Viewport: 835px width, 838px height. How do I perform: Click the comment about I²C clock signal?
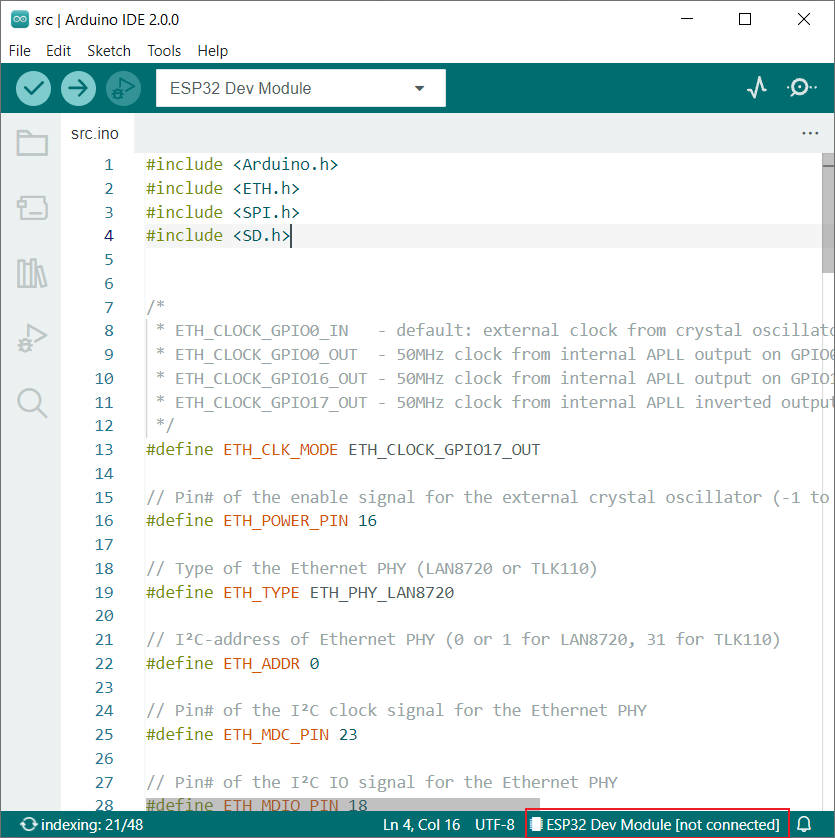click(396, 710)
